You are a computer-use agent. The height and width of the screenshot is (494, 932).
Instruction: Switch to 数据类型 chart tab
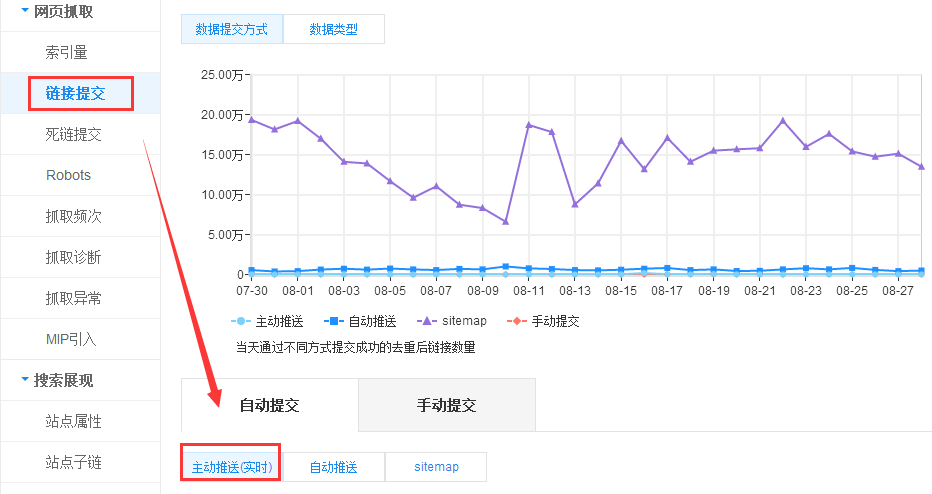pos(333,29)
